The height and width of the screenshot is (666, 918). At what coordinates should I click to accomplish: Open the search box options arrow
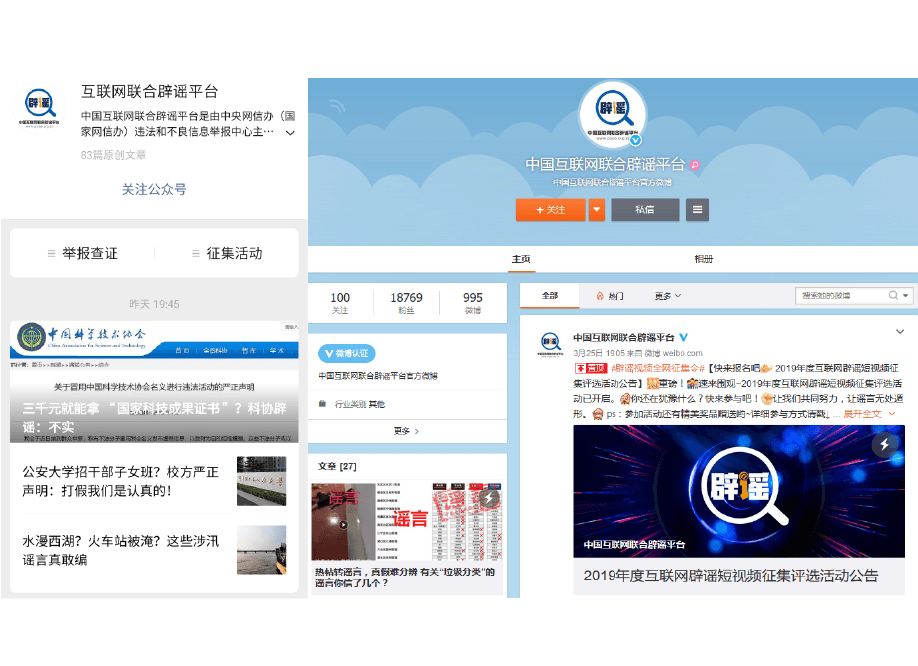(906, 296)
